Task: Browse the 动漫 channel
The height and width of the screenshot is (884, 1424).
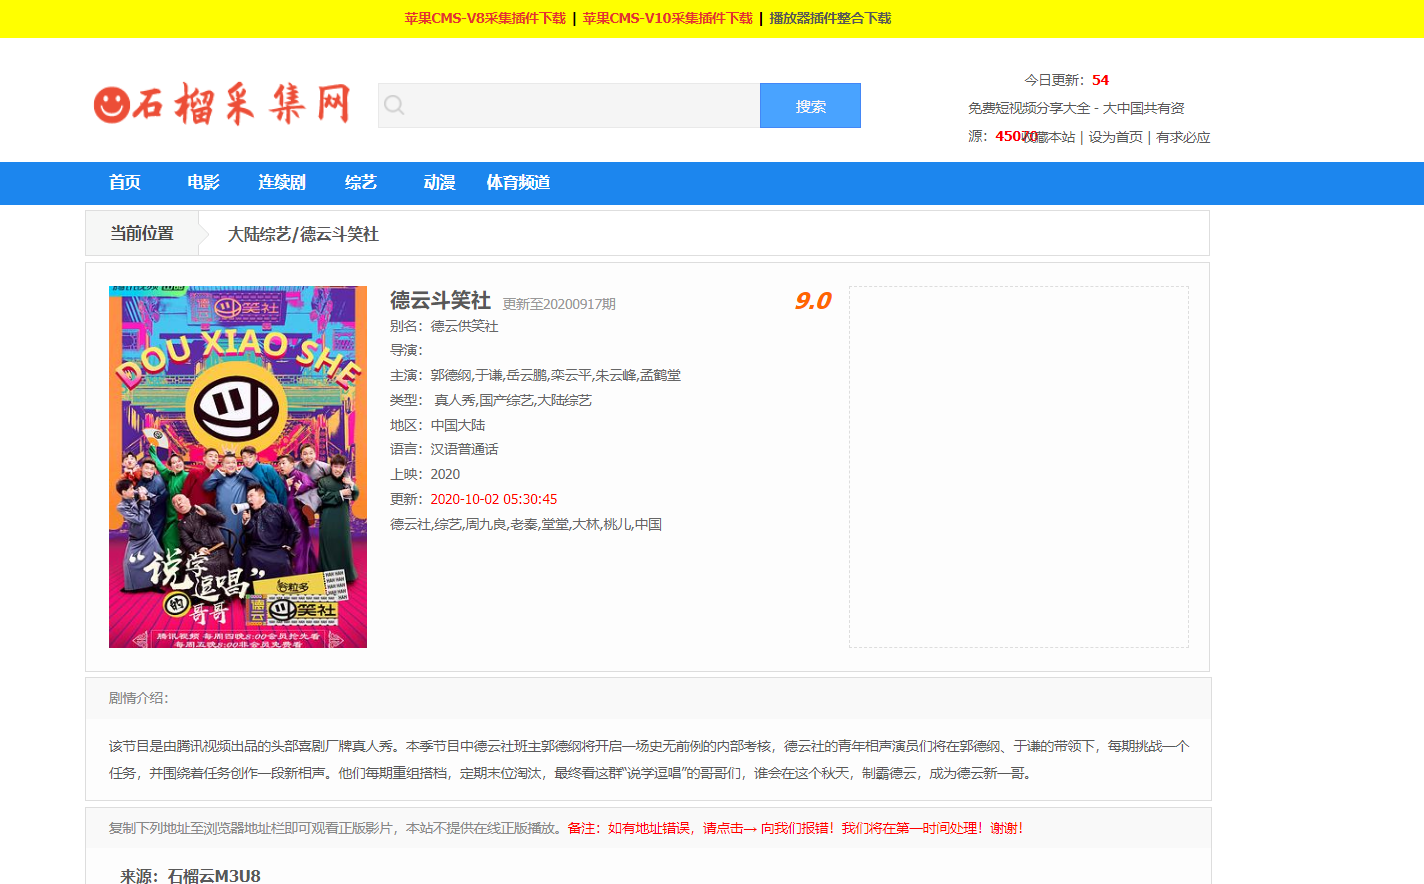Action: point(437,183)
